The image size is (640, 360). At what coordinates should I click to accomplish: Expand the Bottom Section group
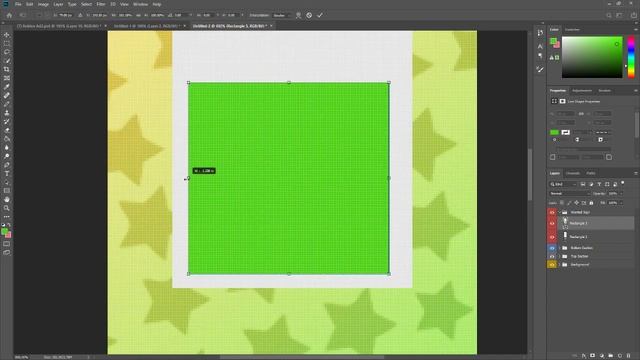(560, 248)
